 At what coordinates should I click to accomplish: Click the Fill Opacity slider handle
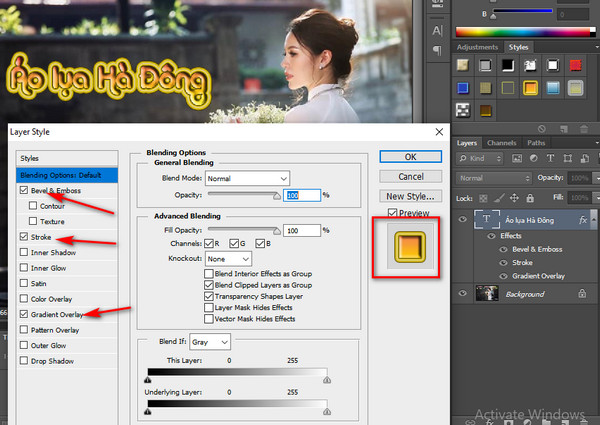click(277, 231)
